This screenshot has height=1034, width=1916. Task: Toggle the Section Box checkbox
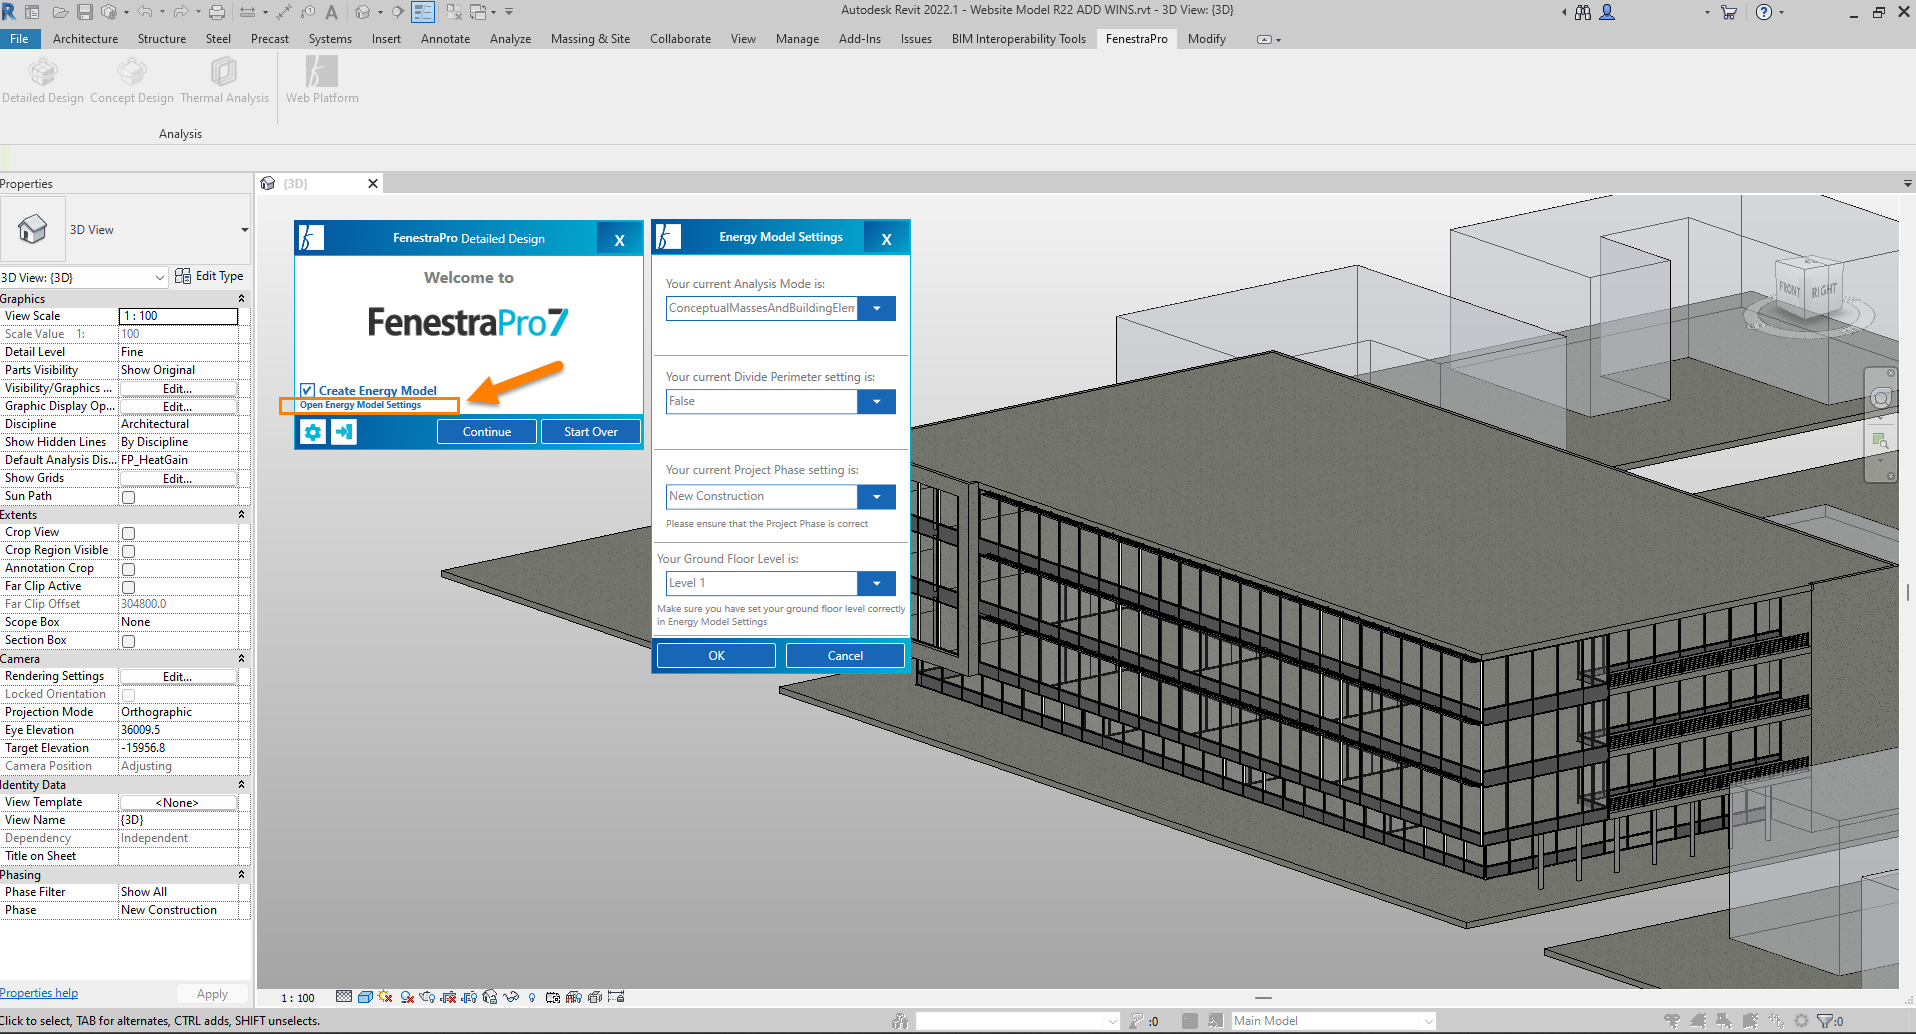pyautogui.click(x=128, y=641)
